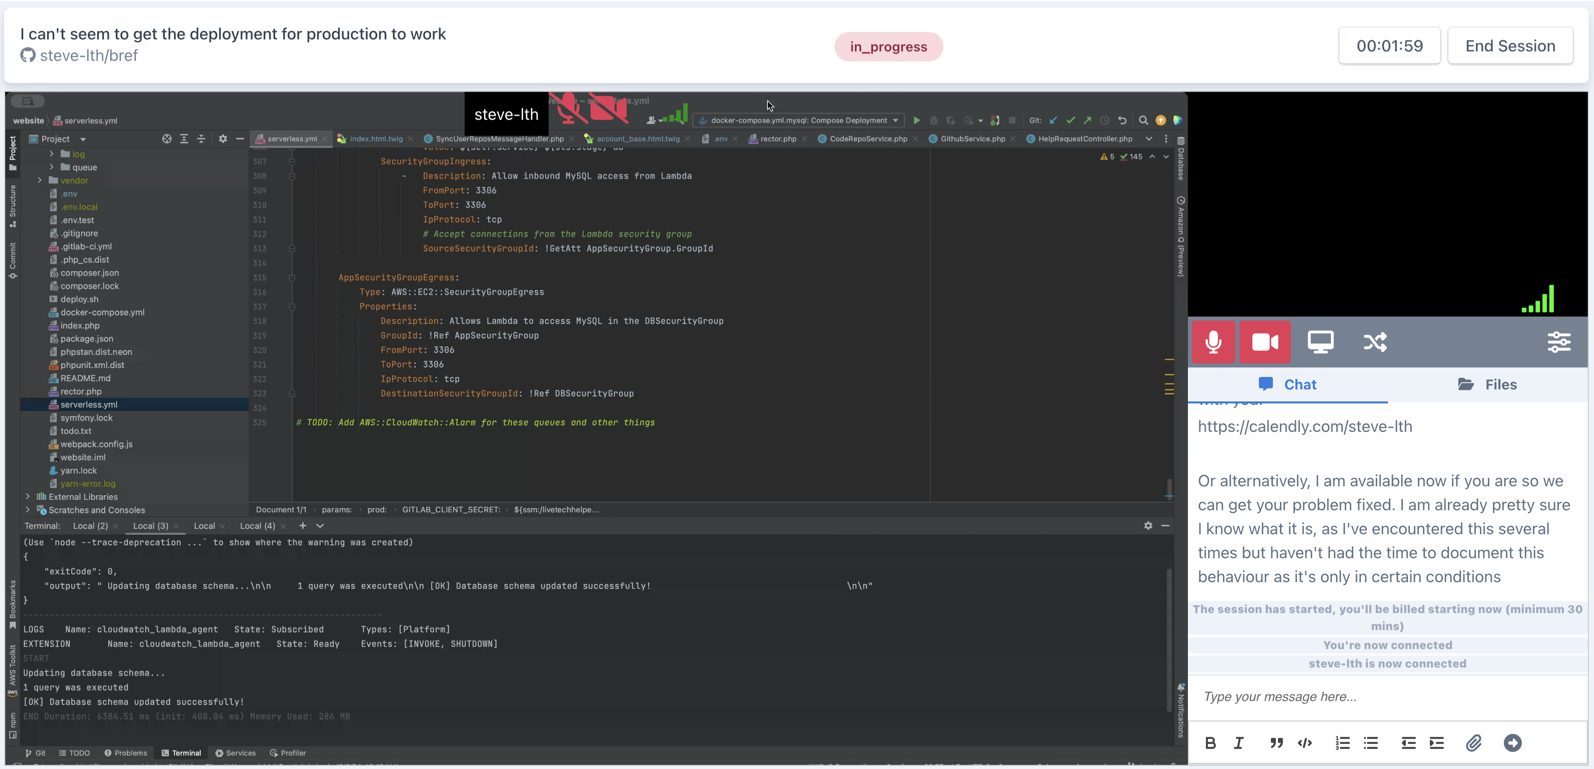Expand the log folder in project tree
The height and width of the screenshot is (769, 1594).
tap(52, 154)
